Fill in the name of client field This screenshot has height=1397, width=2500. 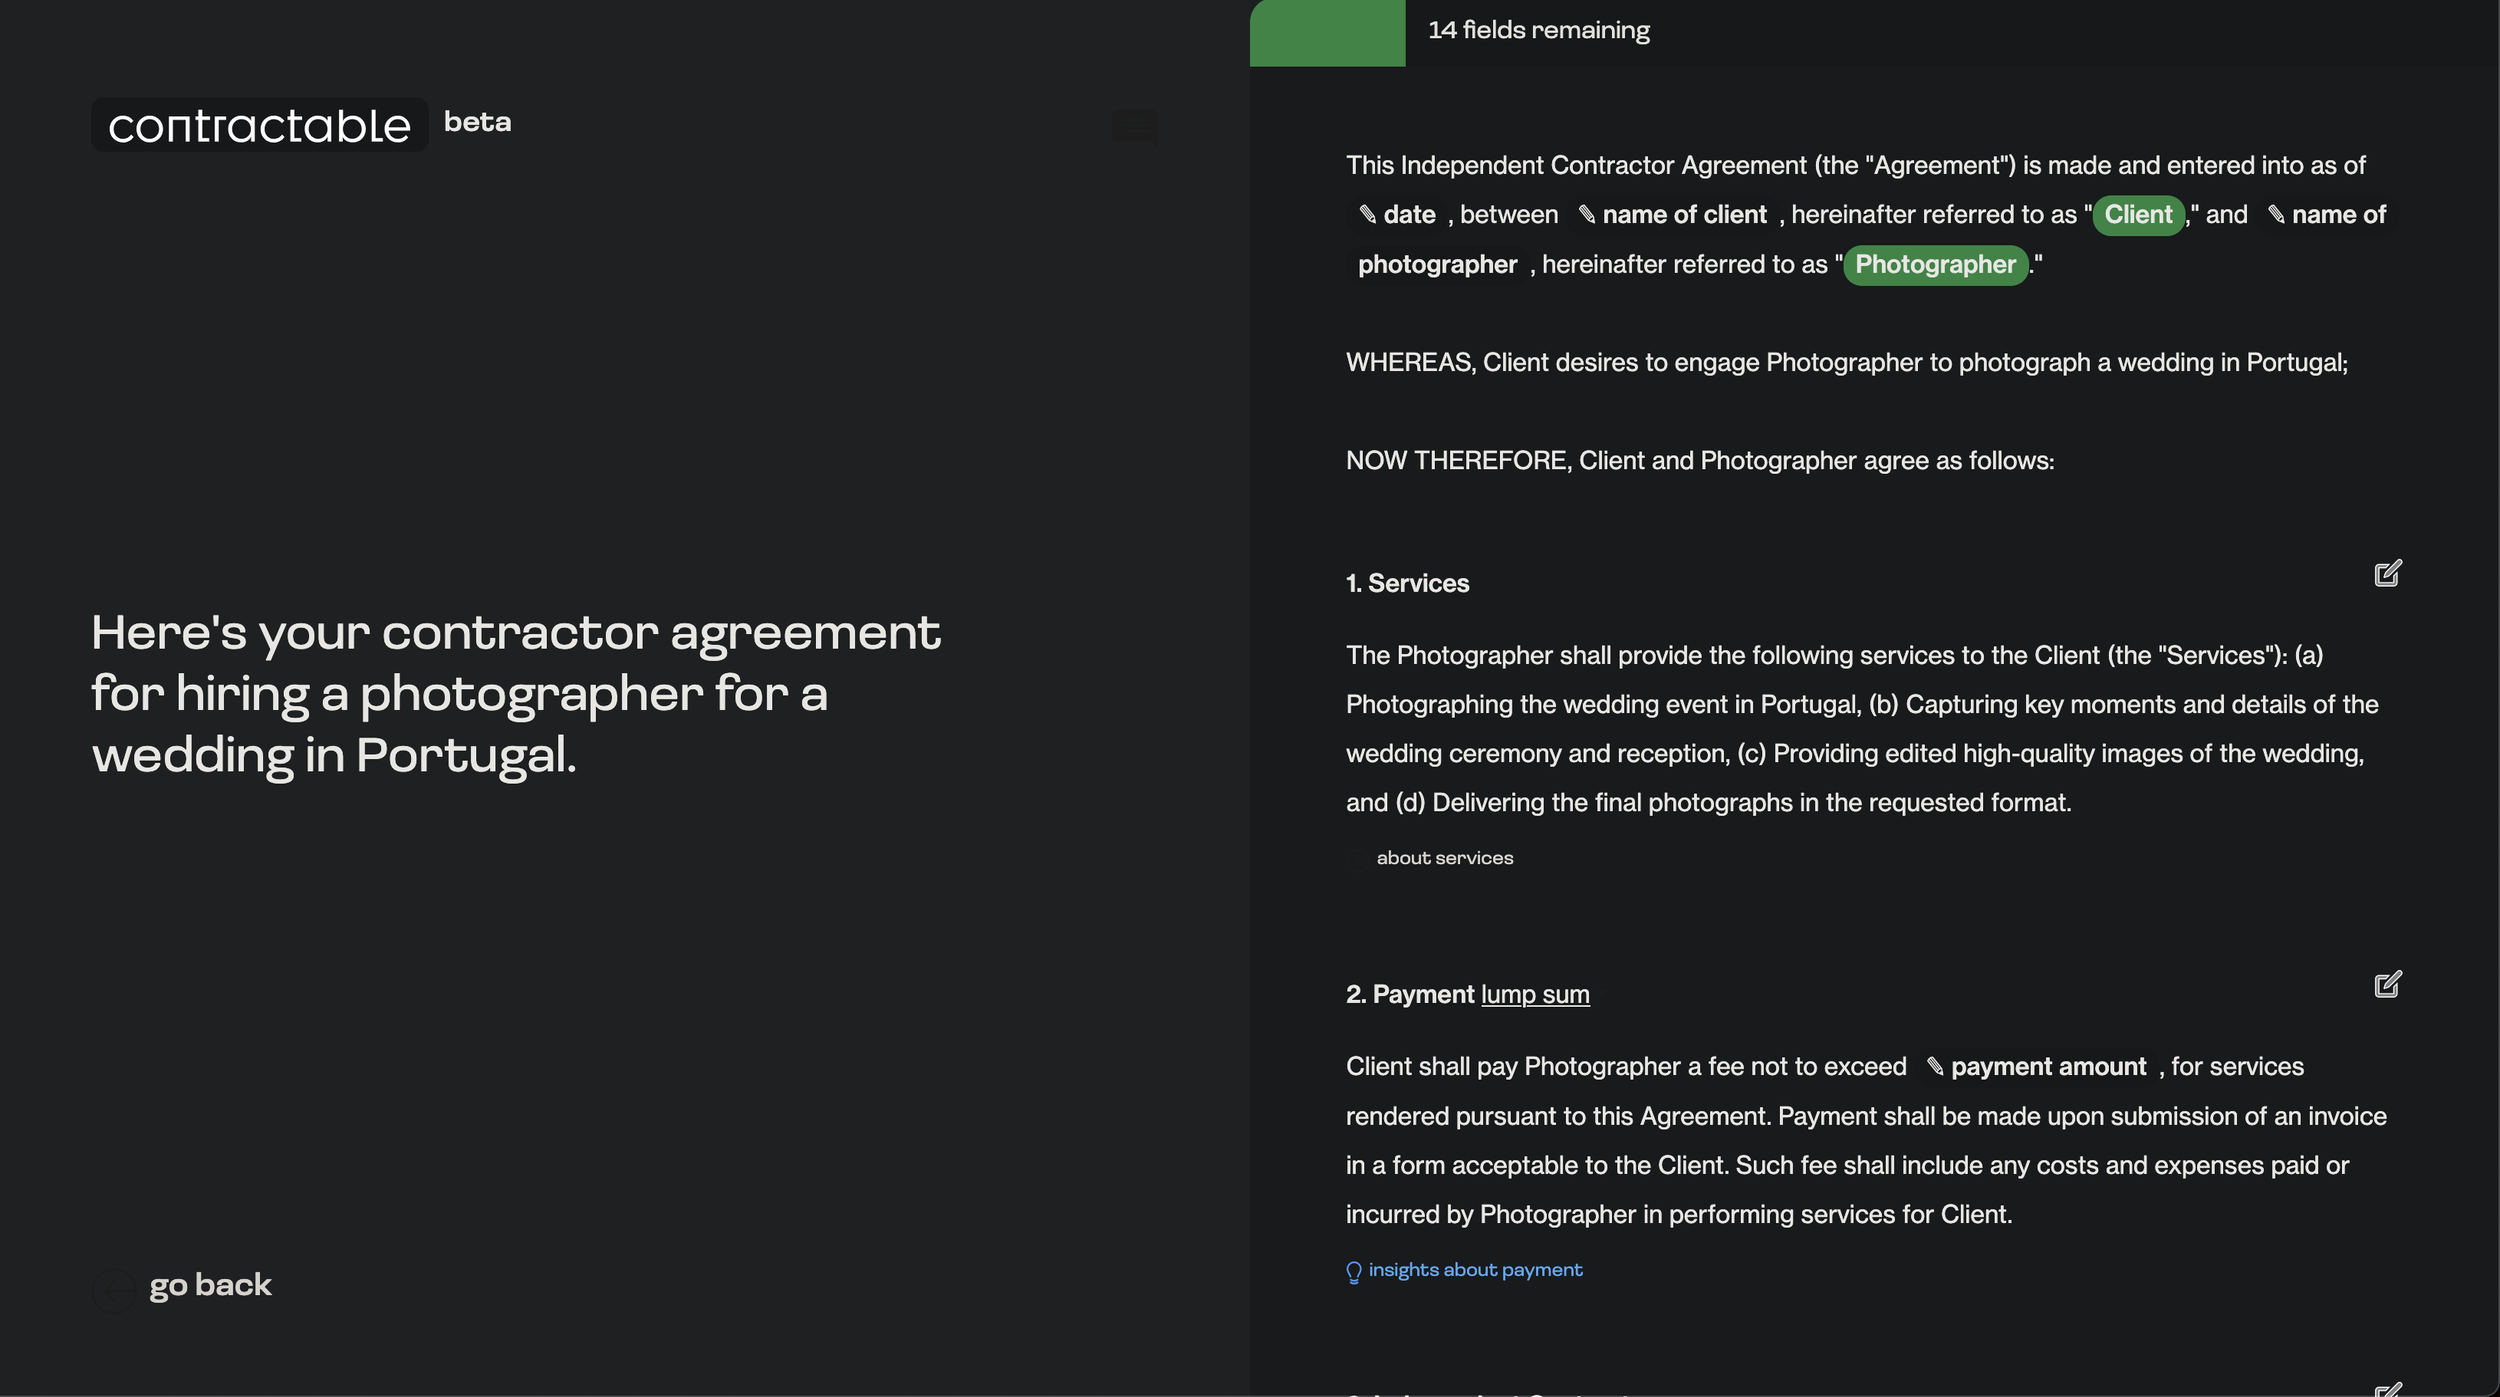coord(1672,215)
